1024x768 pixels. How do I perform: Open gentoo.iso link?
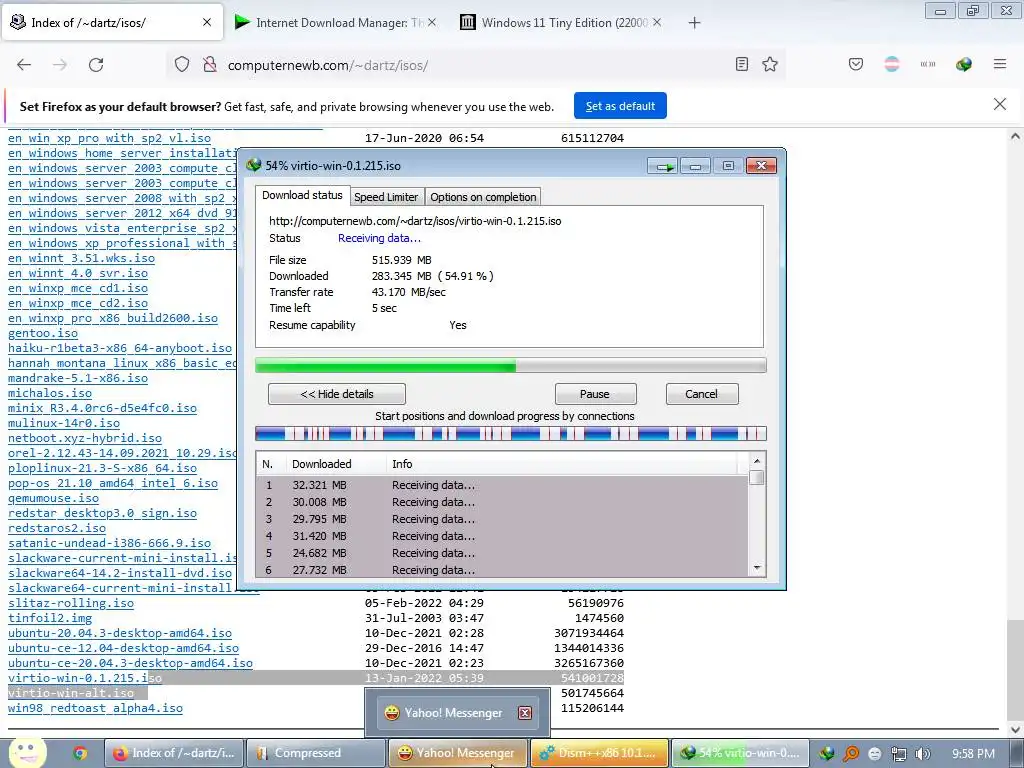[x=43, y=333]
